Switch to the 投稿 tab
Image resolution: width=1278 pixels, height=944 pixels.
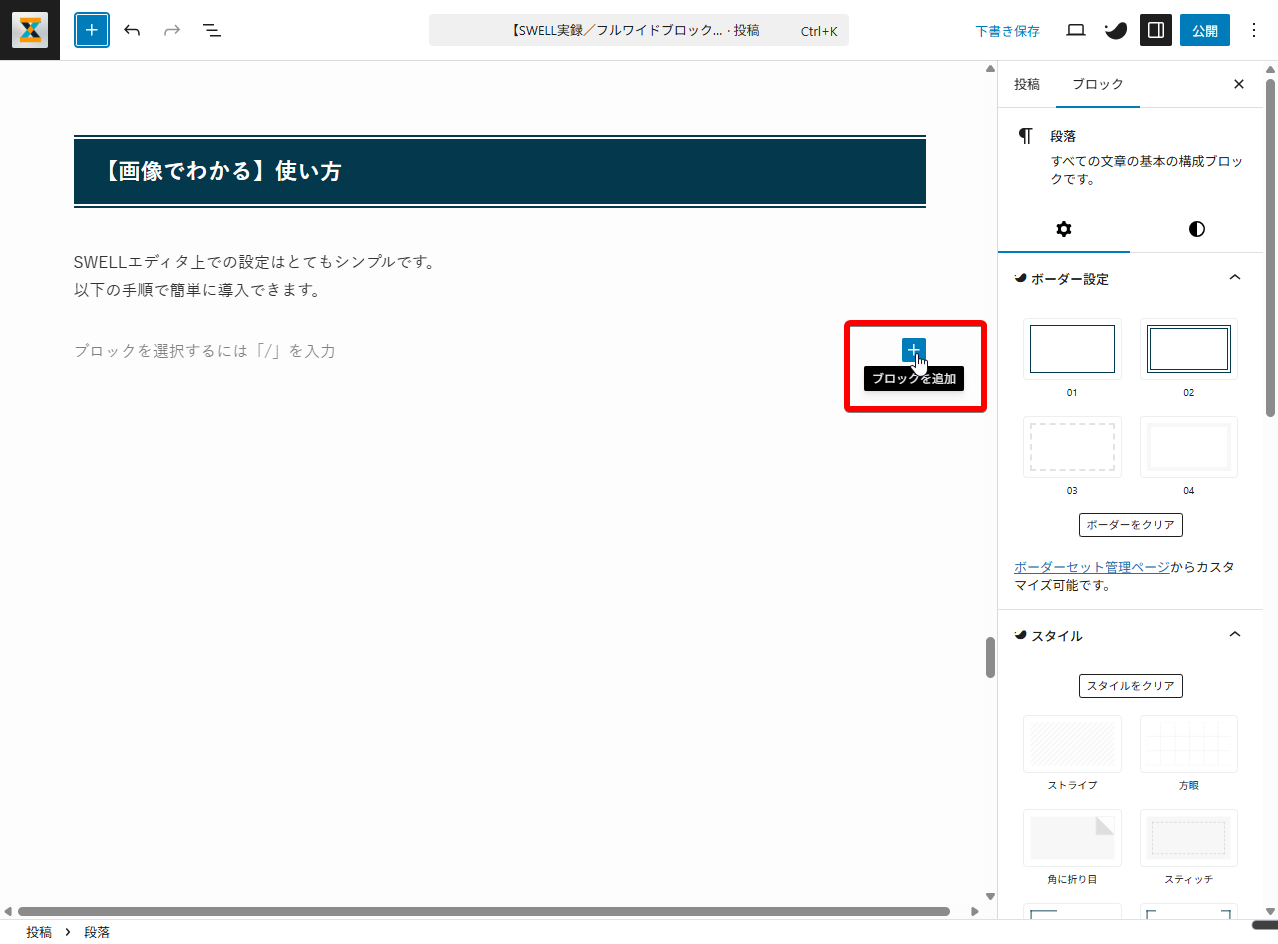click(x=1027, y=85)
